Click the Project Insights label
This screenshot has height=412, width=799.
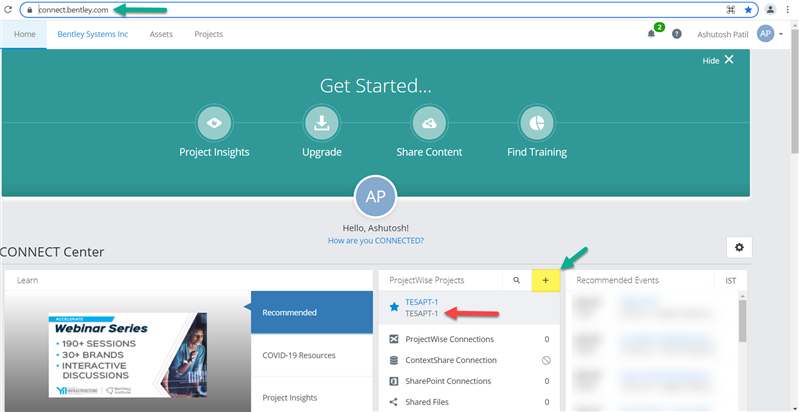[x=214, y=152]
